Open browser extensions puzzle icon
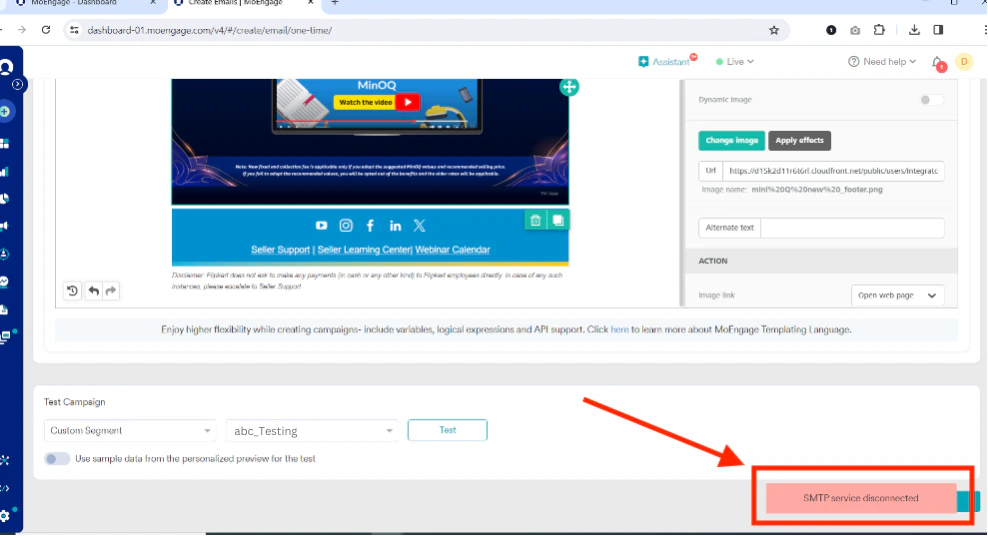The height and width of the screenshot is (536, 988). tap(879, 30)
